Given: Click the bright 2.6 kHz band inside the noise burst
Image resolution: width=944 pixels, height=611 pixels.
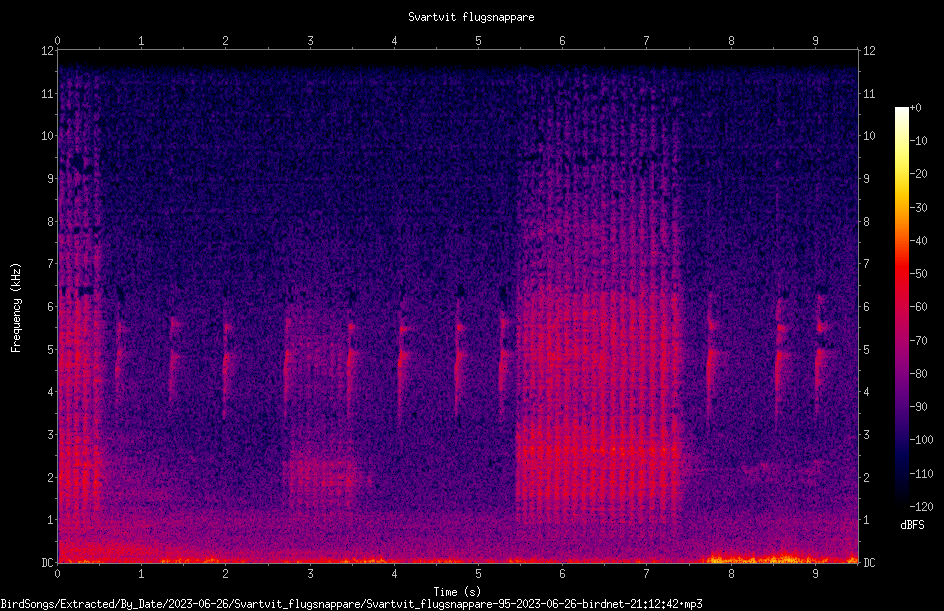Looking at the screenshot, I should click(x=598, y=450).
